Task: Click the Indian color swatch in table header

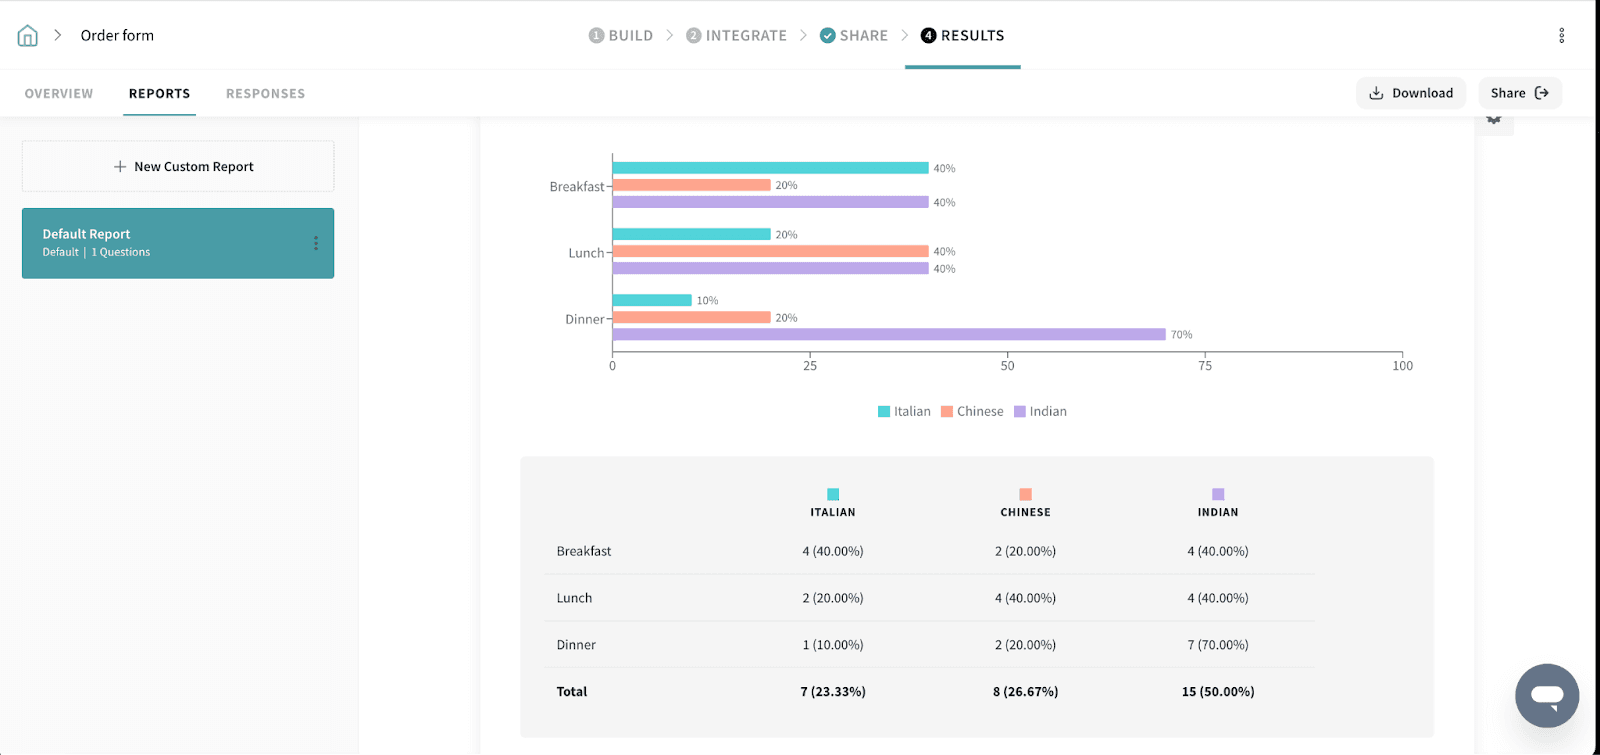Action: click(1218, 494)
